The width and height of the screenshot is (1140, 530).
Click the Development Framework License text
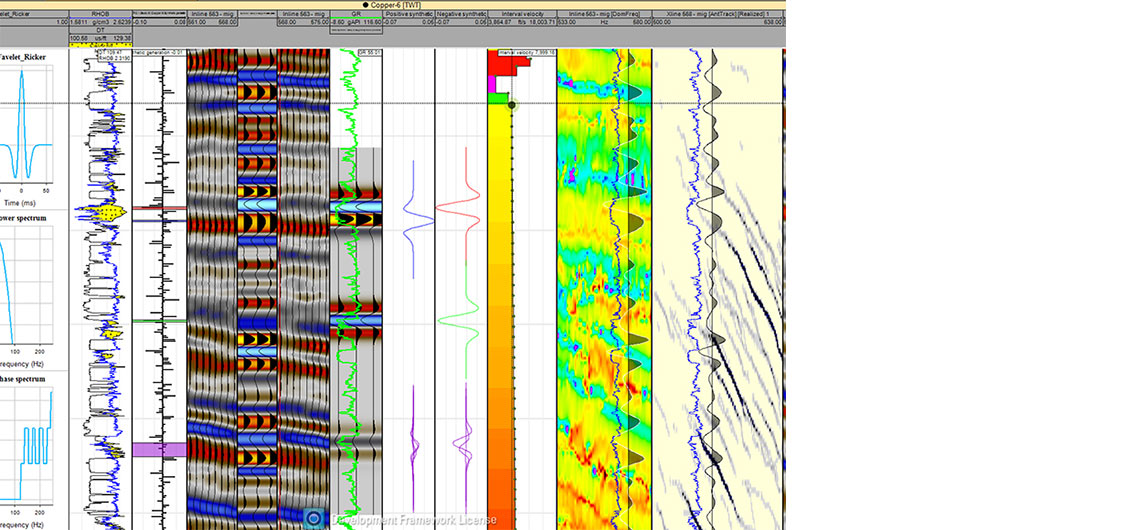point(413,520)
